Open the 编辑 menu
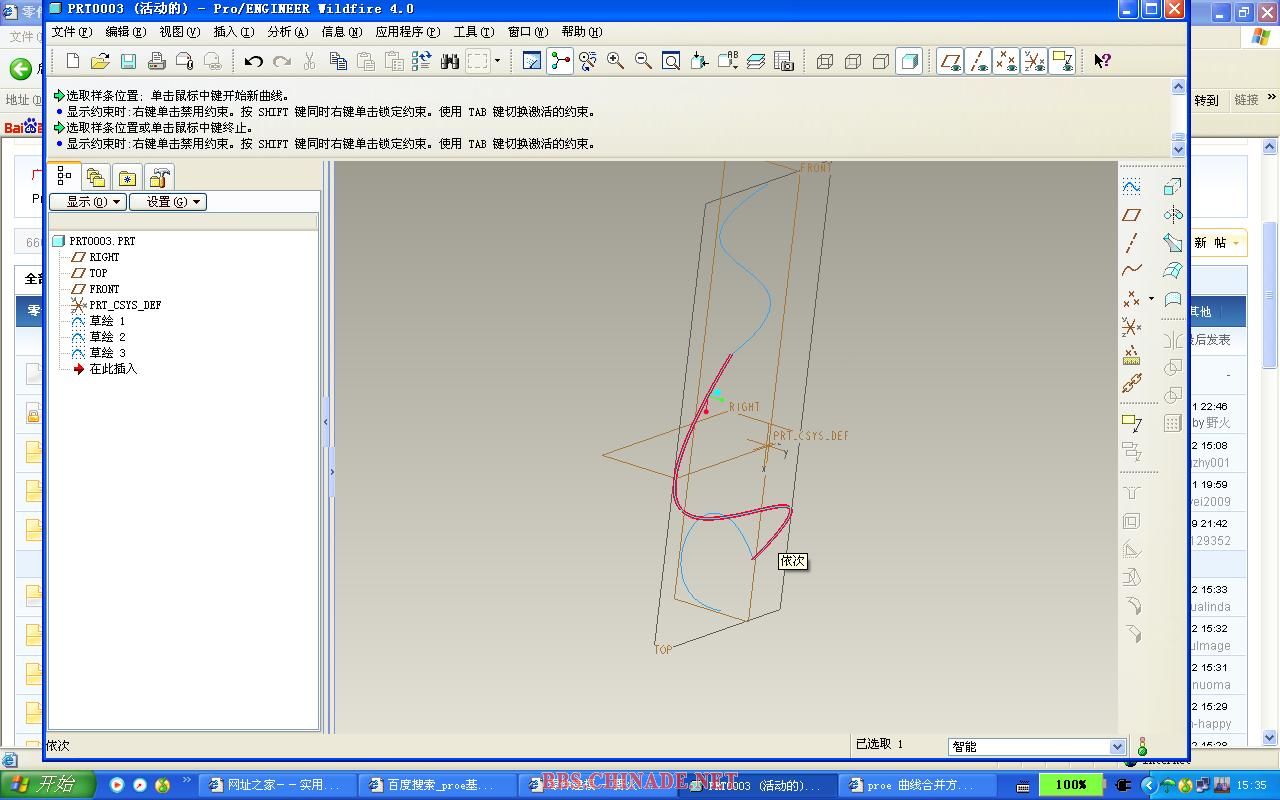 tap(125, 32)
